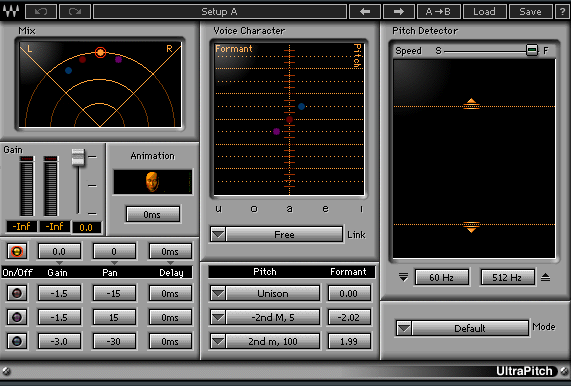The image size is (571, 386).
Task: Toggle the purple voice on/off button
Action: (17, 317)
